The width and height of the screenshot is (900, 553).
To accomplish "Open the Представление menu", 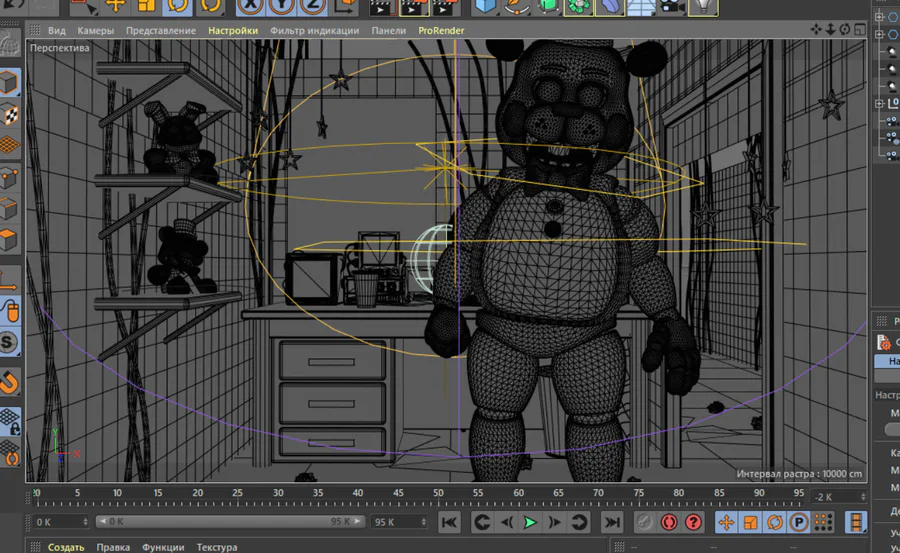I will coord(161,30).
